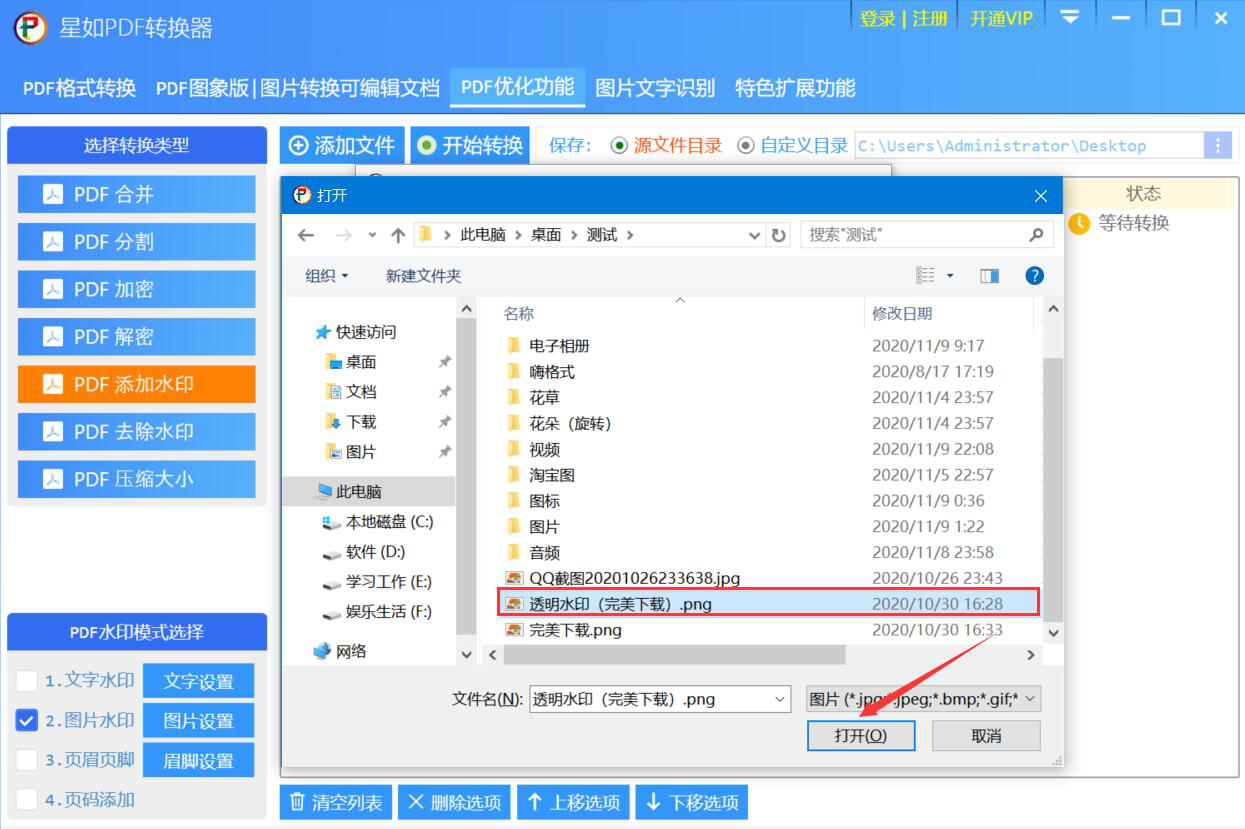The image size is (1245, 829).
Task: Choose PDF 合并 conversion type
Action: tap(136, 194)
